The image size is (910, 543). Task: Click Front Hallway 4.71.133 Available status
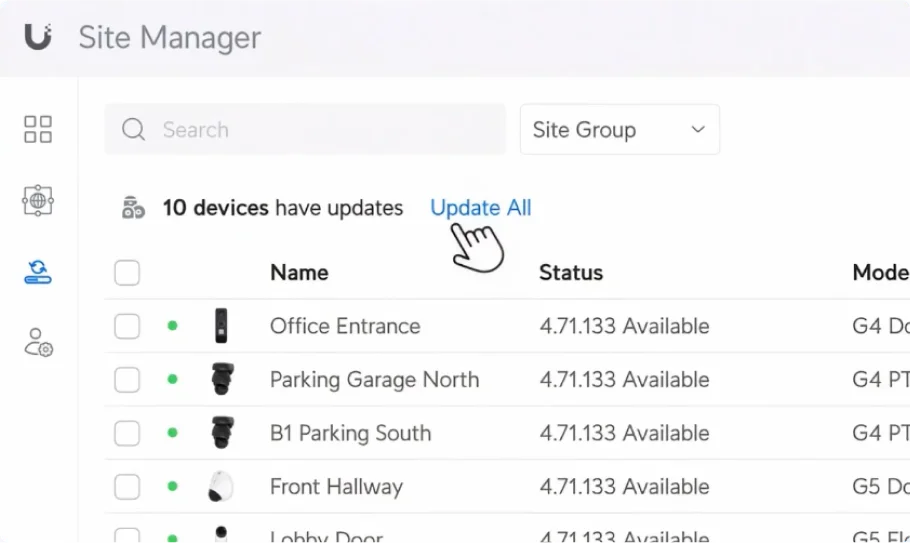[x=624, y=486]
